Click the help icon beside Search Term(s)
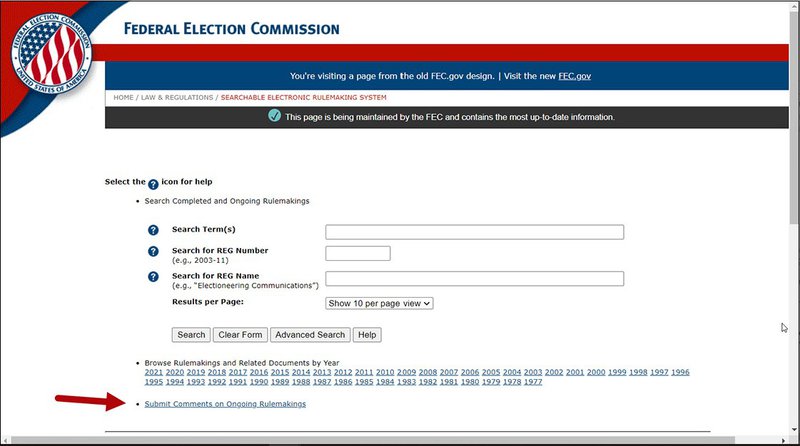The width and height of the screenshot is (800, 446). click(x=153, y=230)
